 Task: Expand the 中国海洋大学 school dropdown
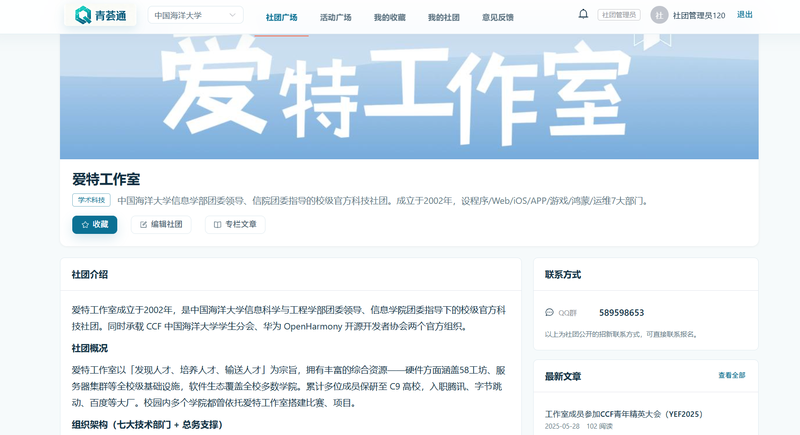(x=195, y=15)
